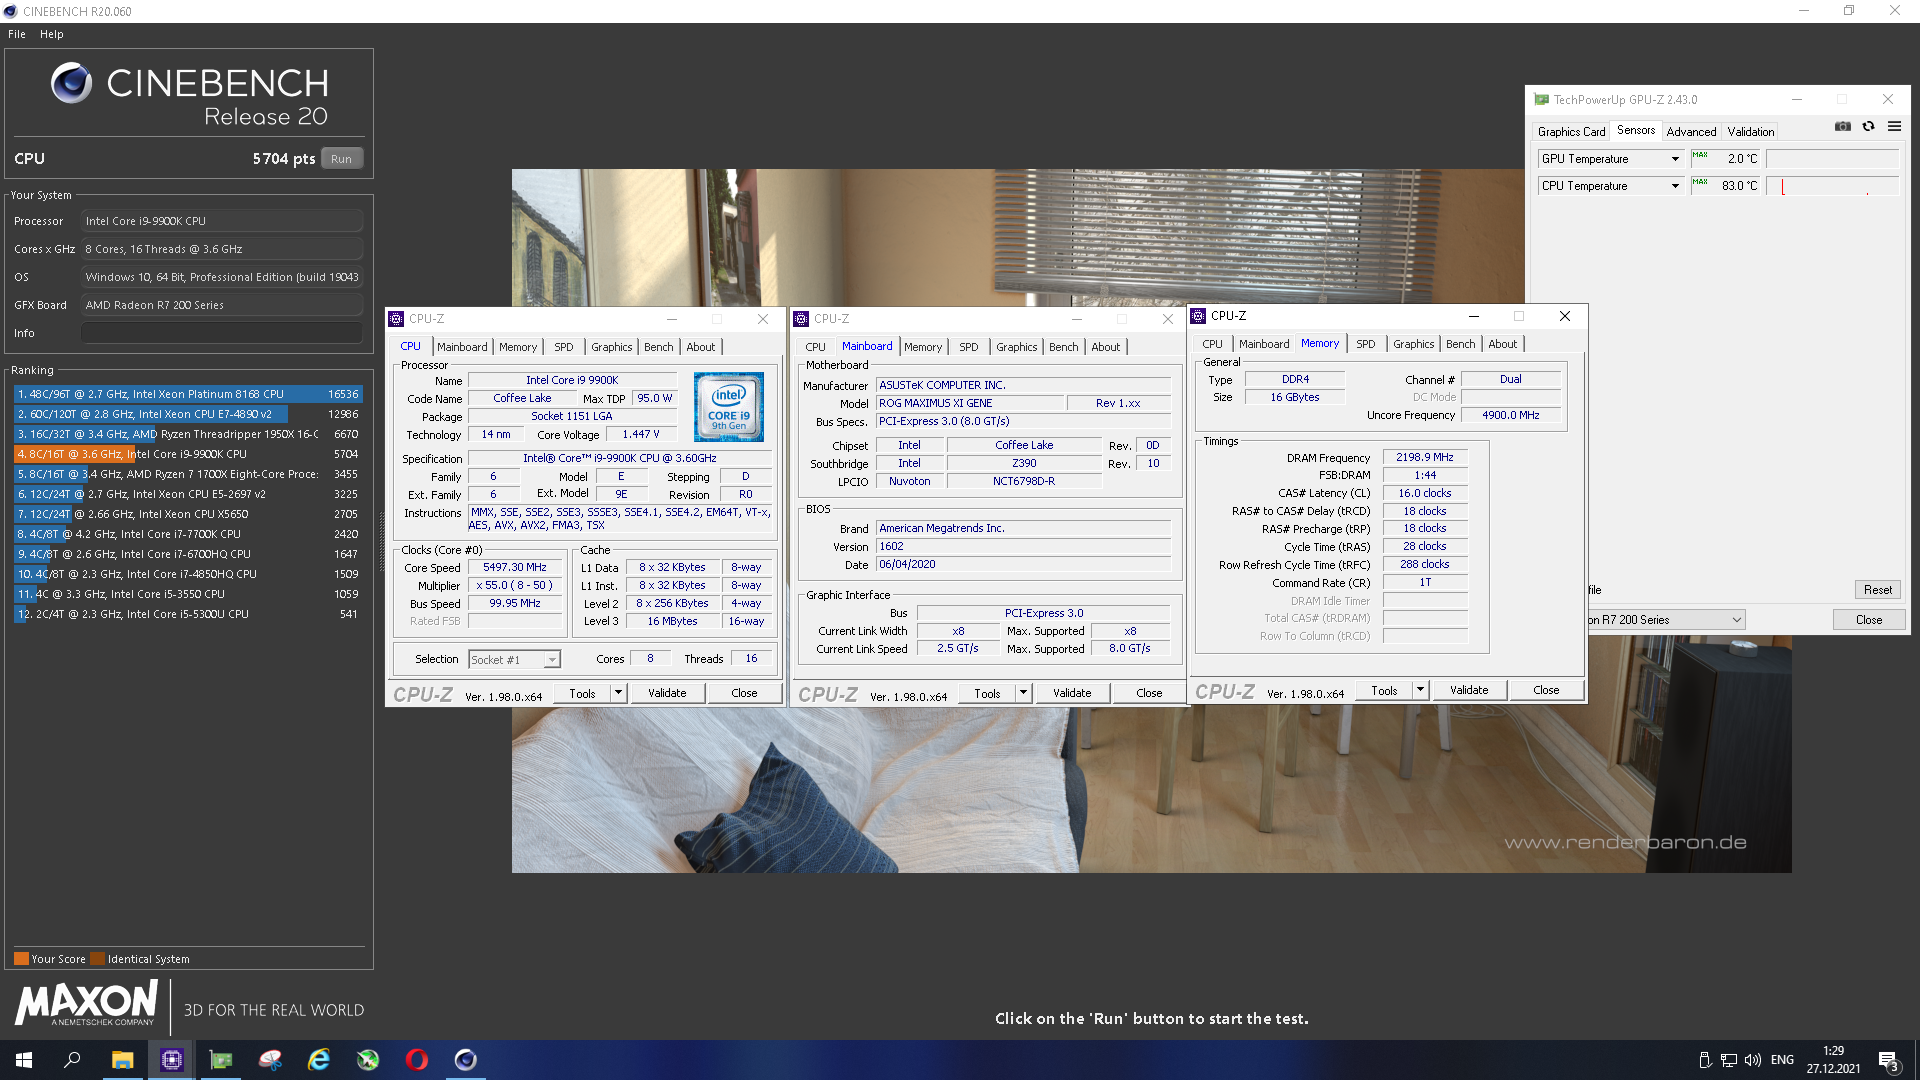Expand Tools dropdown arrow in CPU-Z Mainboard window
The image size is (1920, 1080).
pos(1023,693)
